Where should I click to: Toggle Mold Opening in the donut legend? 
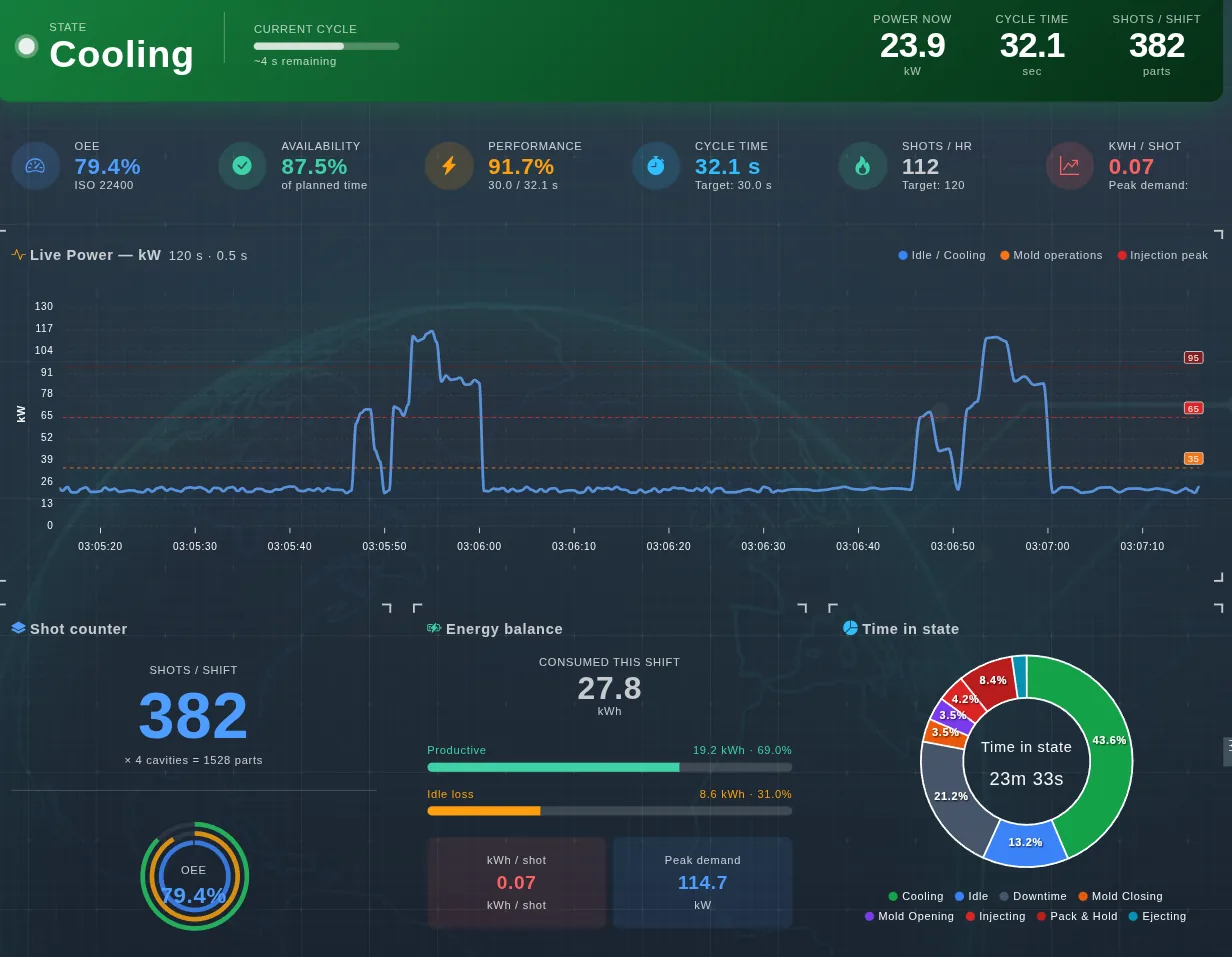(910, 916)
